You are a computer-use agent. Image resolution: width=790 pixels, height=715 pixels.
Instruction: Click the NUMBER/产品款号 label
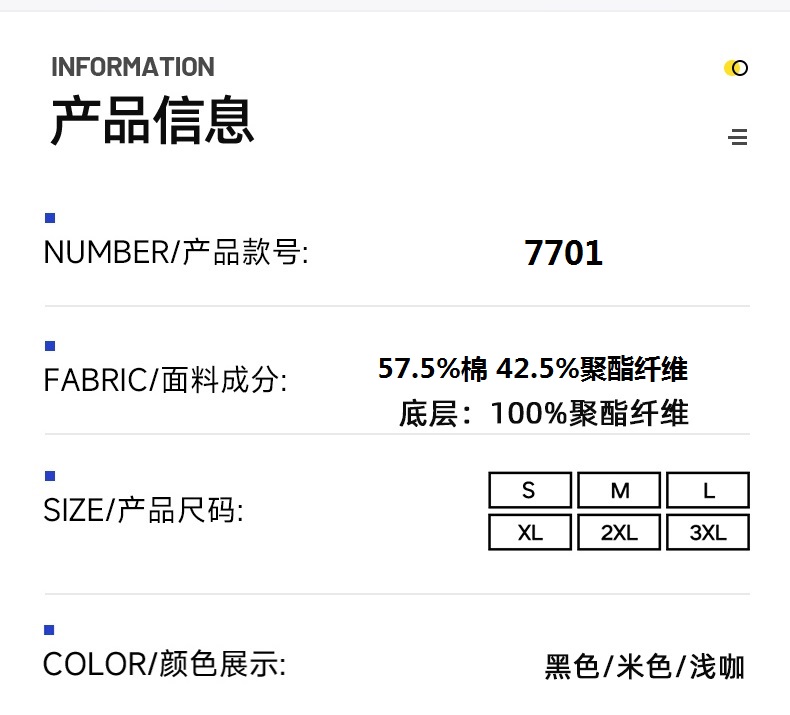(x=176, y=252)
